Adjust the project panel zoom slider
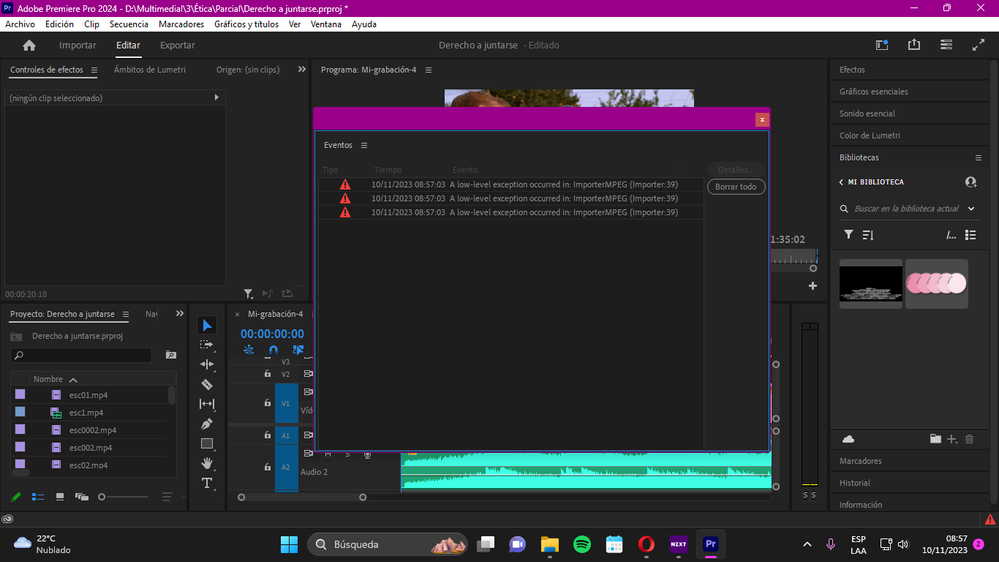 (x=102, y=497)
